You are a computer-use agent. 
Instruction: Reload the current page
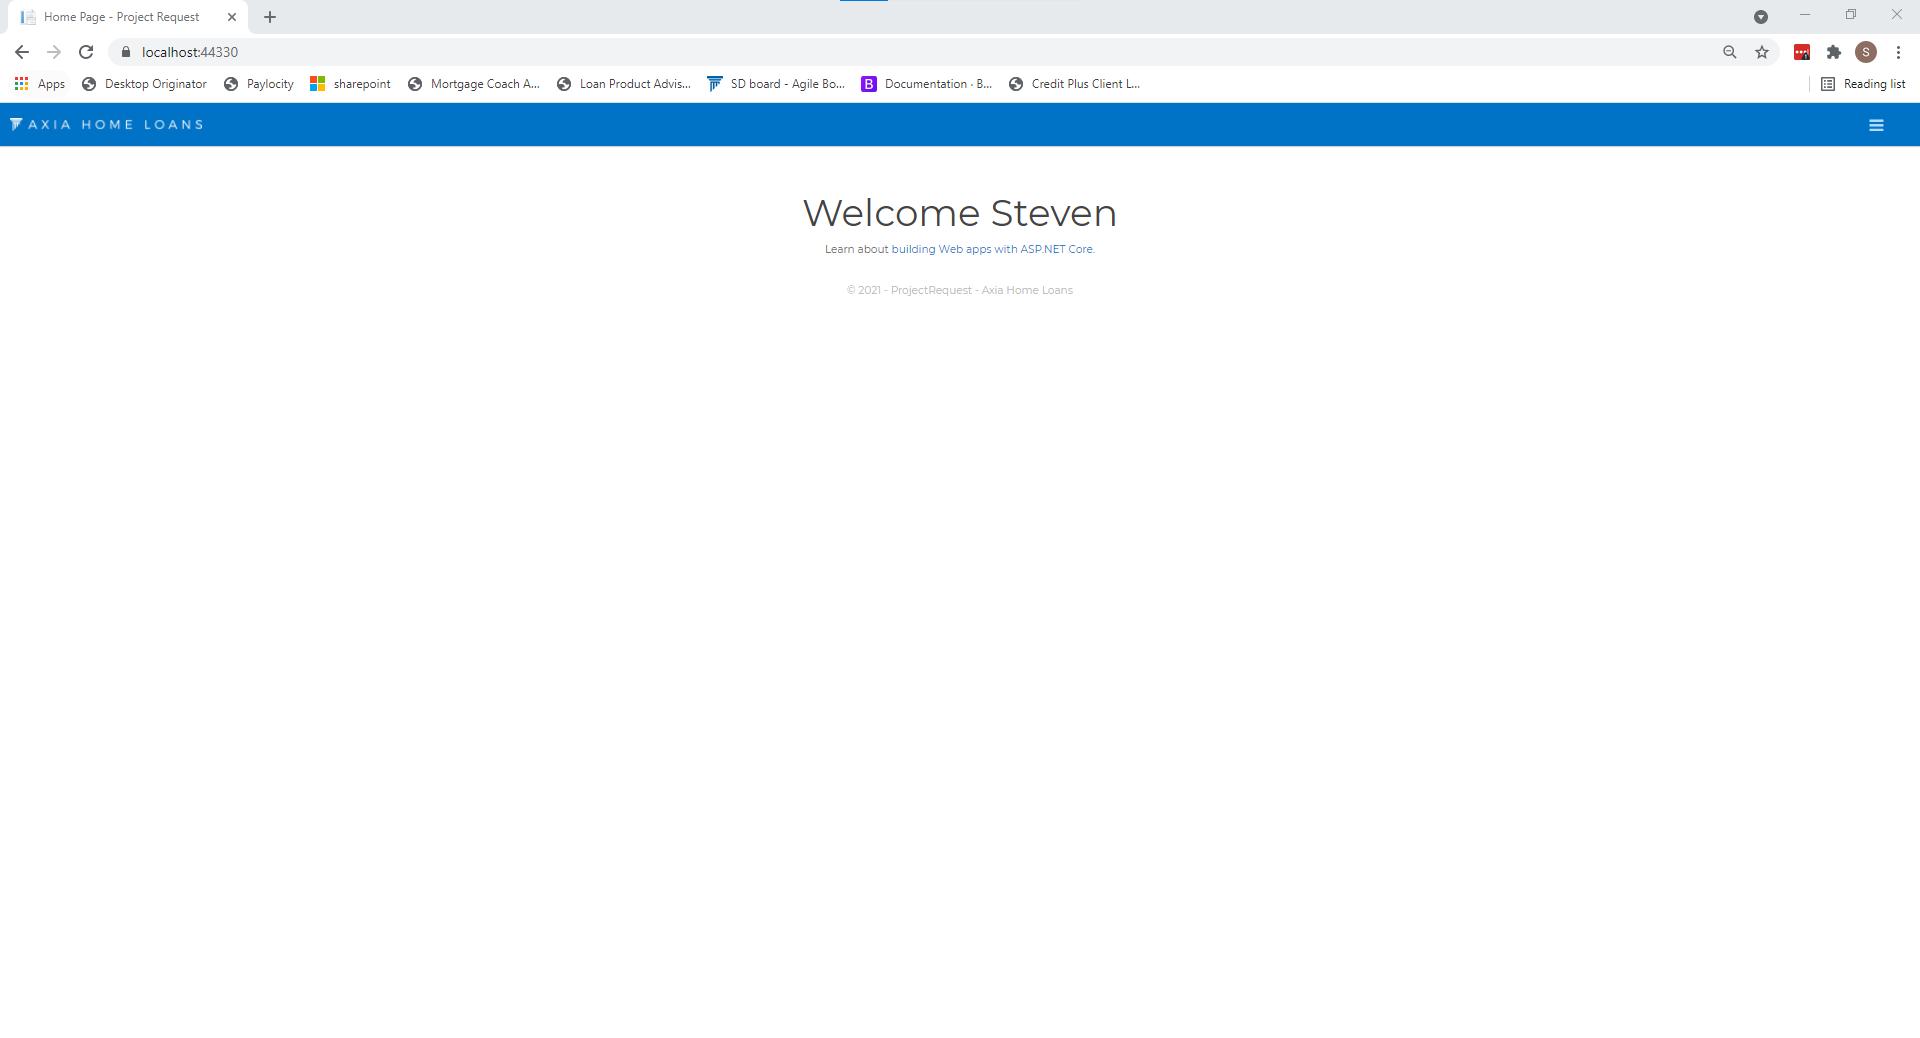point(86,52)
